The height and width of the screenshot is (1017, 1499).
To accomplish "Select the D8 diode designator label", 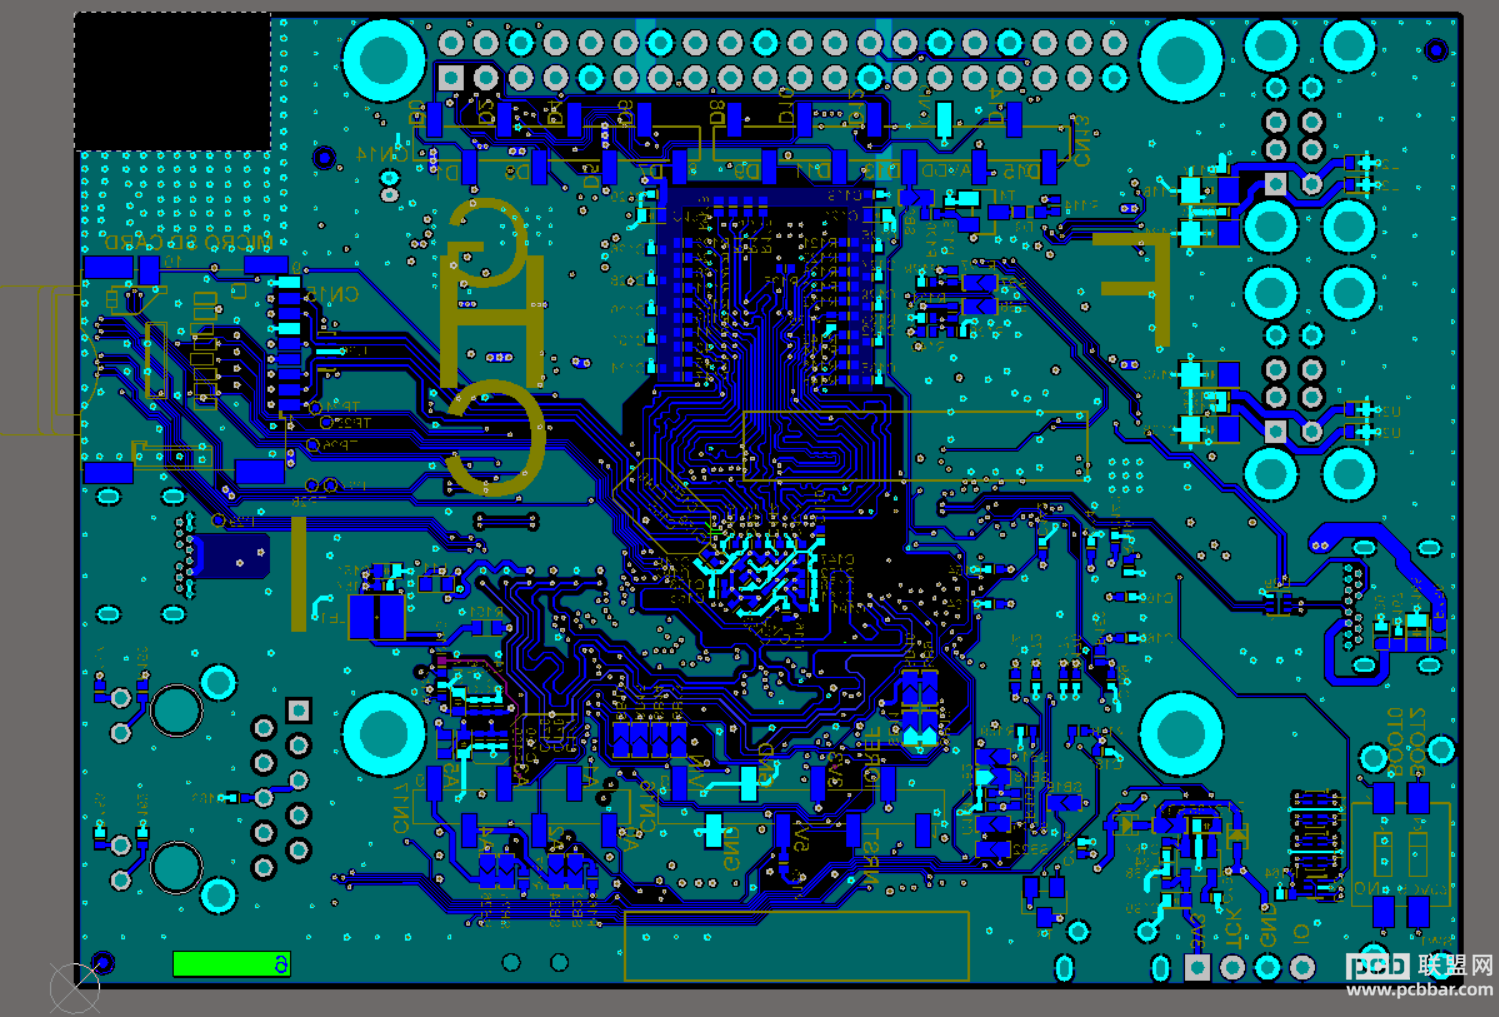I will (x=717, y=112).
